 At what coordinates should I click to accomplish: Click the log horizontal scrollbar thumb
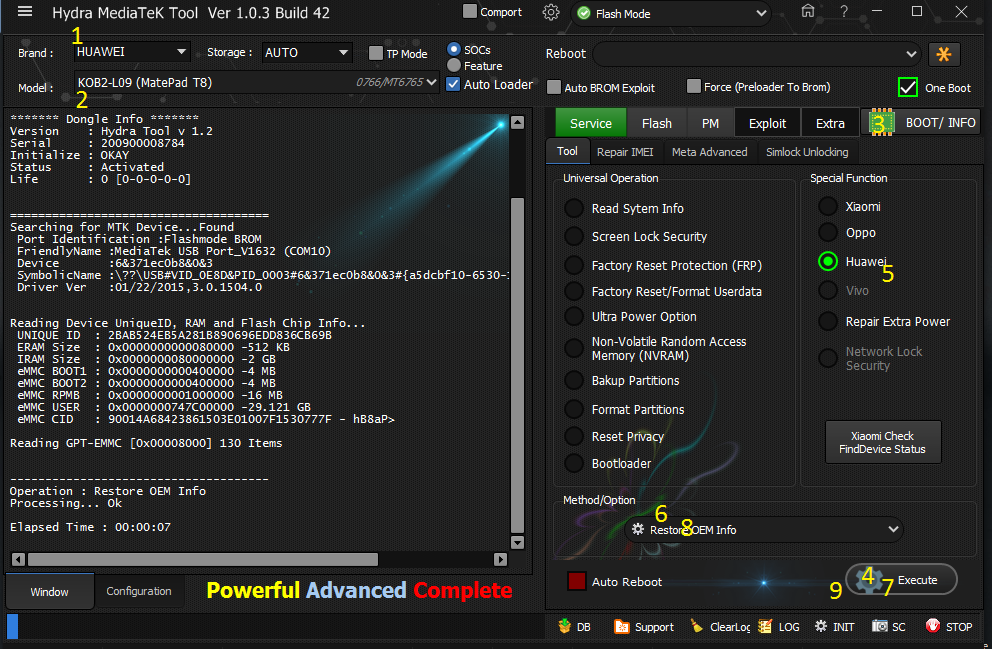click(202, 559)
